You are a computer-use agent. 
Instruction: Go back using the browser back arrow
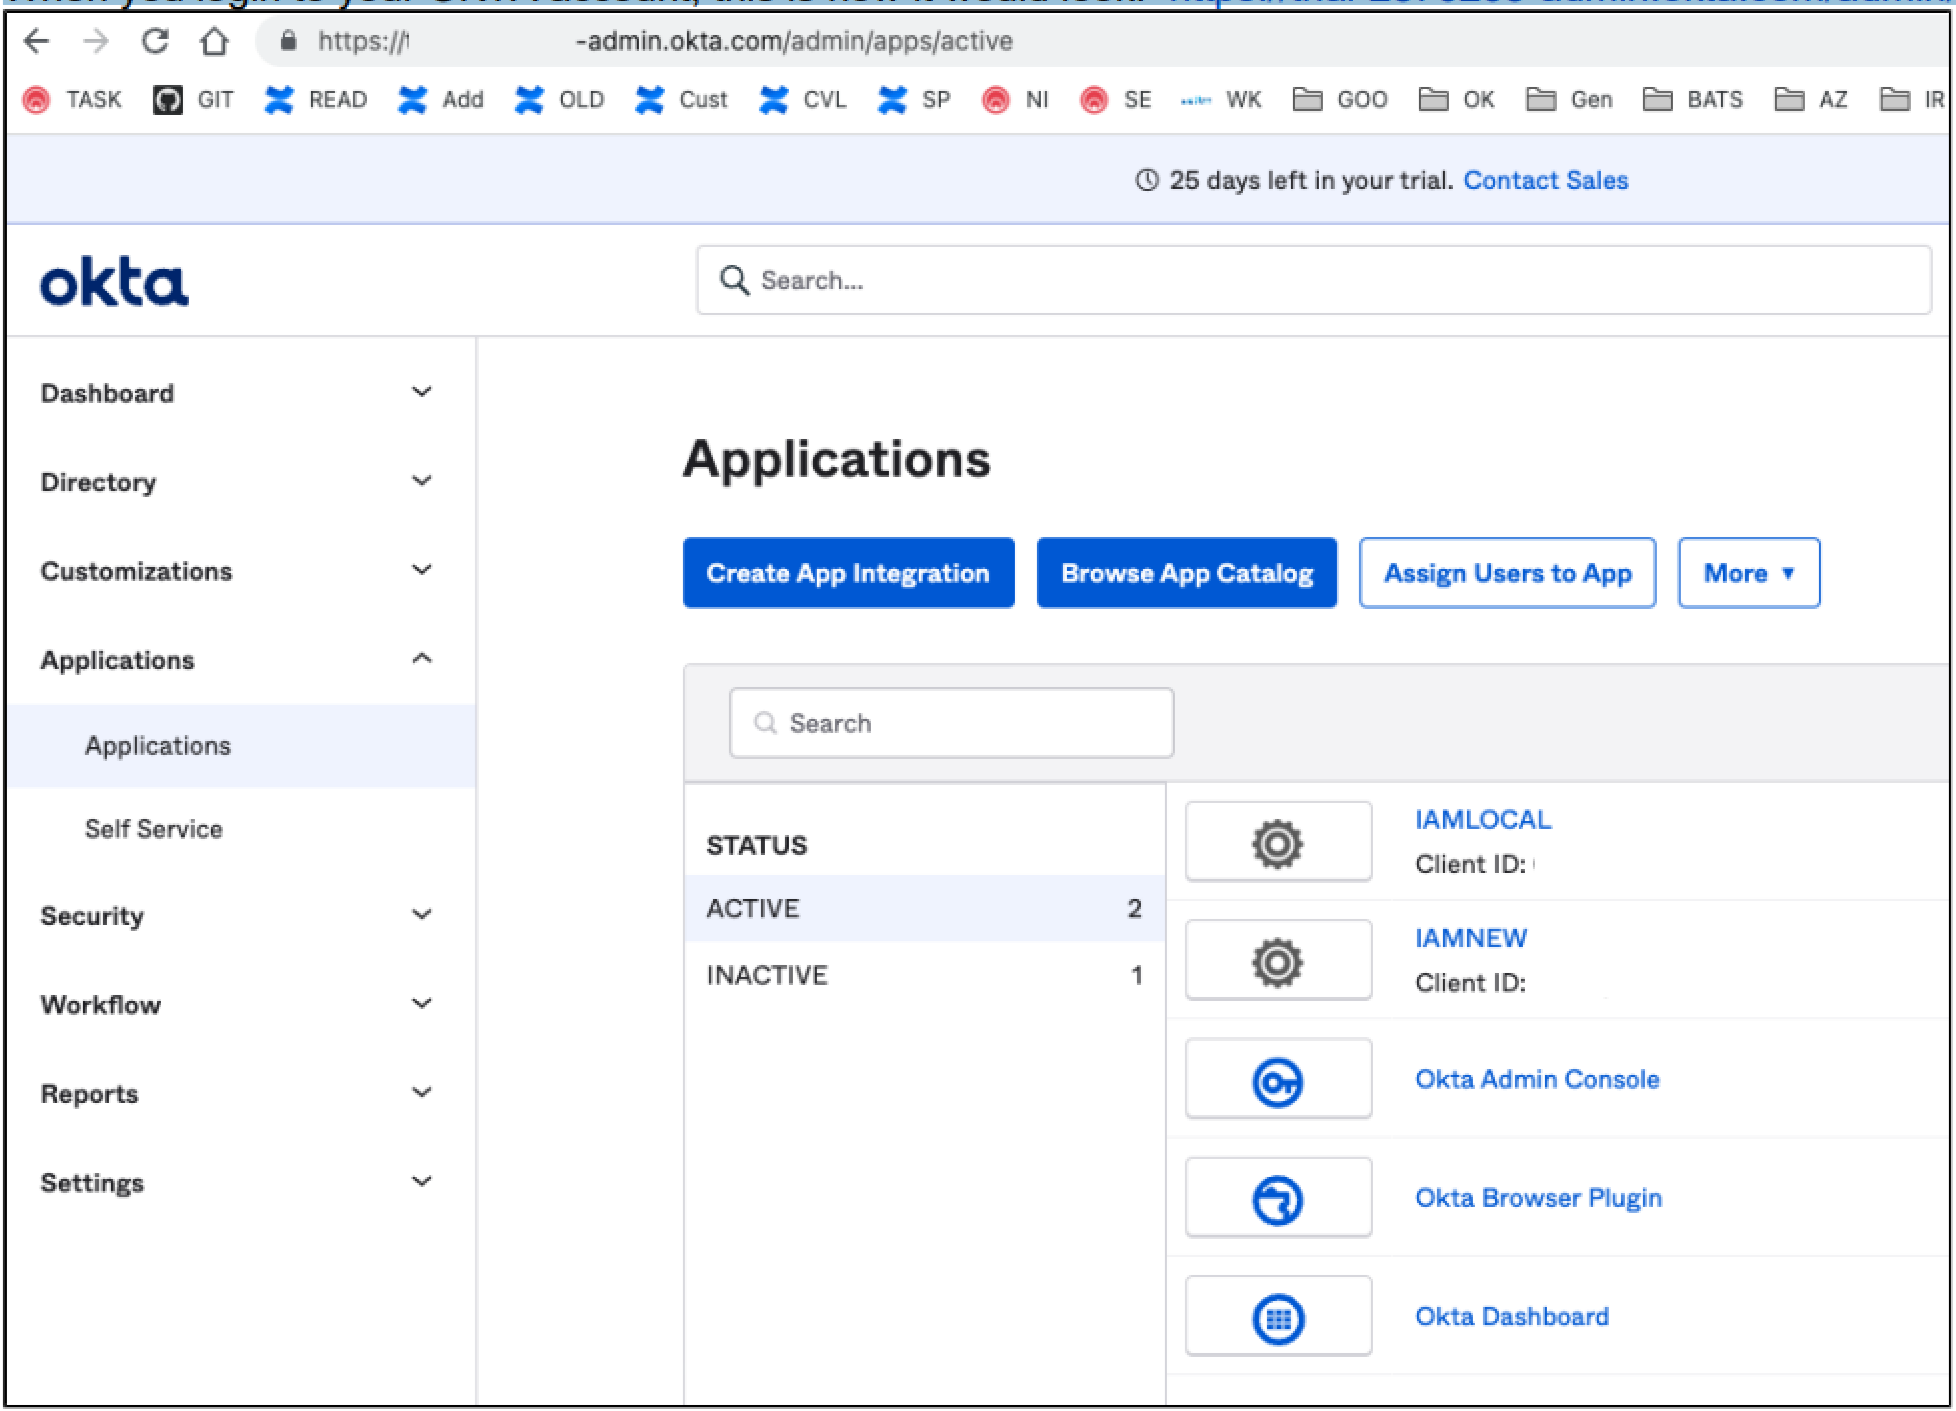coord(37,41)
